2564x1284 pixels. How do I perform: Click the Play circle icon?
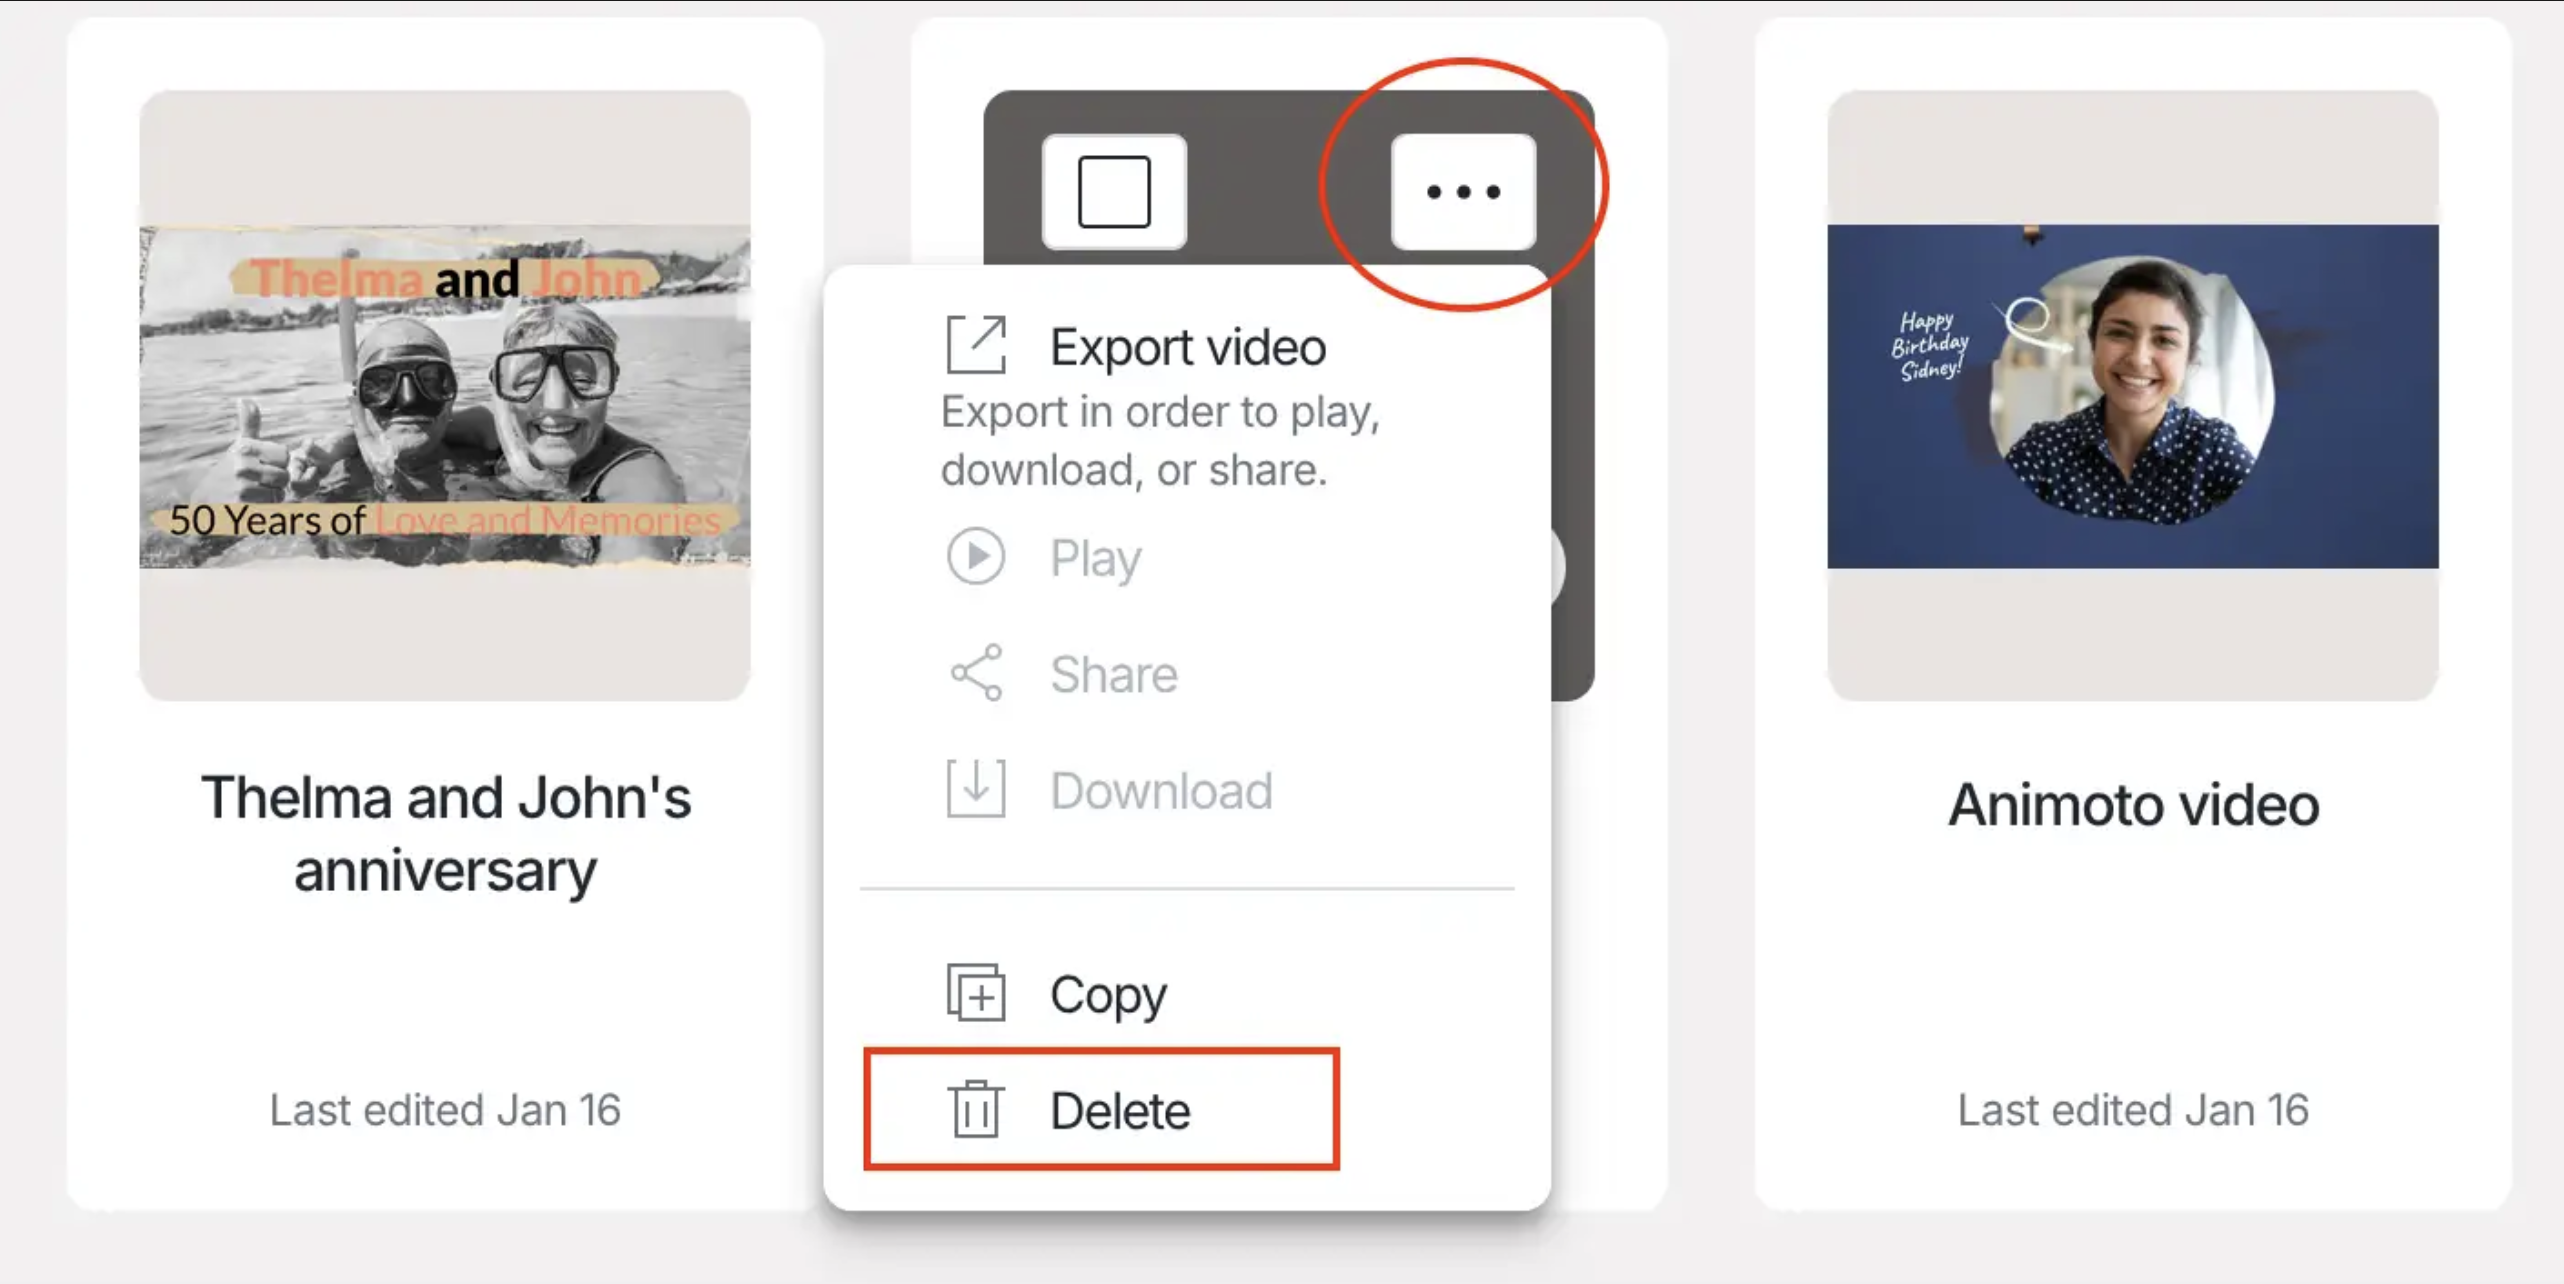click(x=975, y=556)
